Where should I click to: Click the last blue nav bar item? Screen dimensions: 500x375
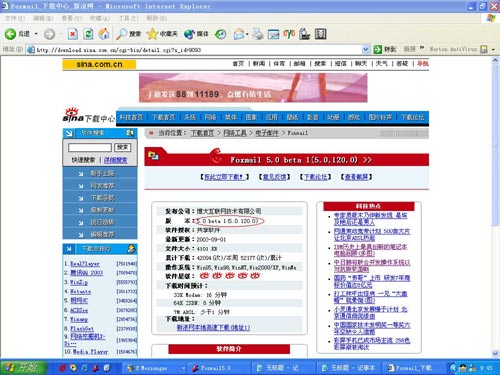(413, 117)
